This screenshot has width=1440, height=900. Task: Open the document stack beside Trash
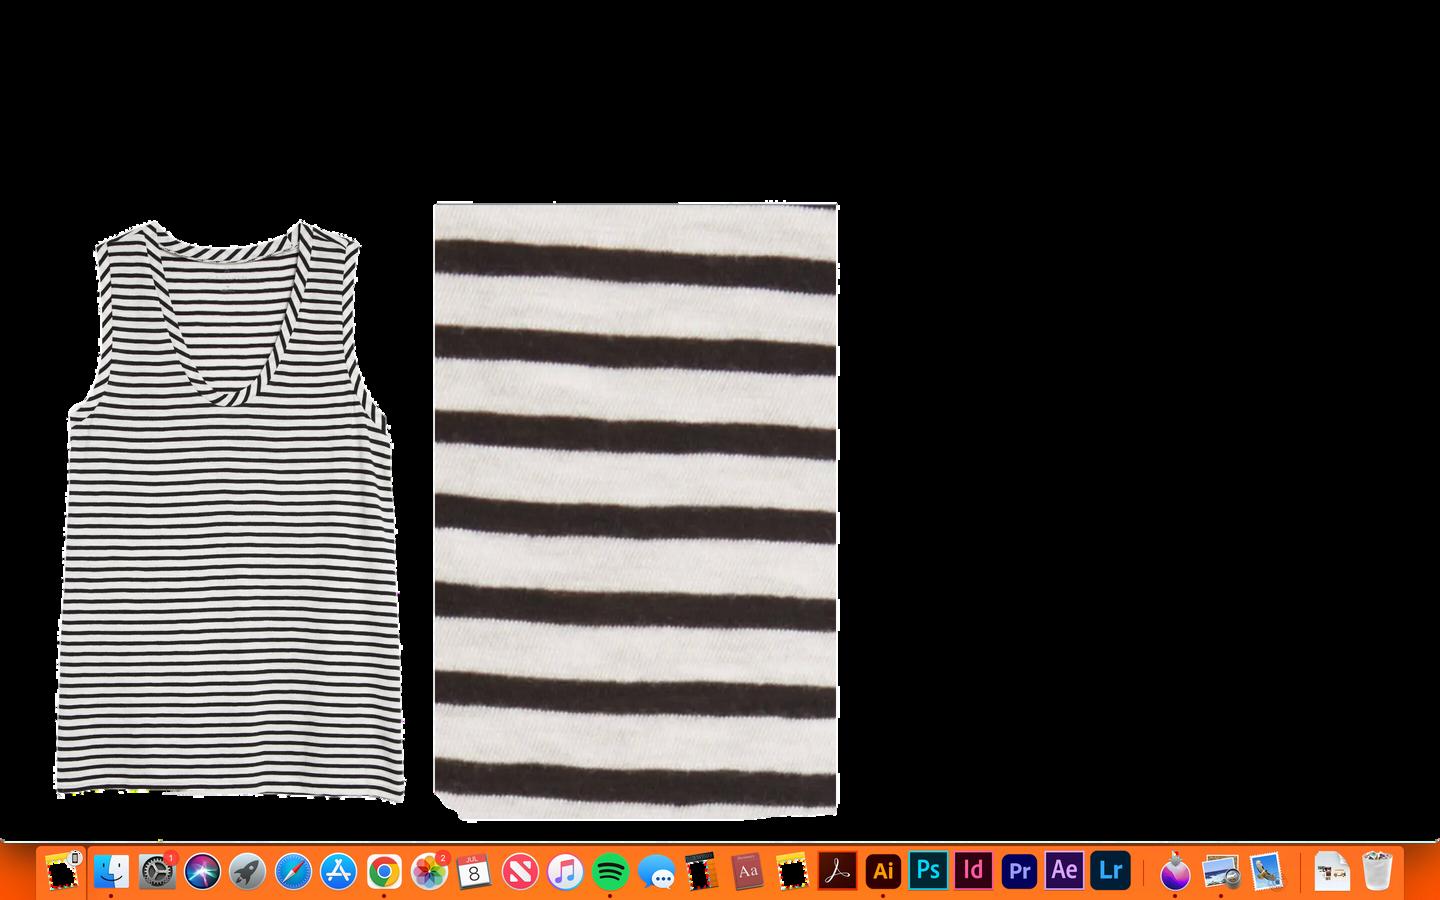tap(1331, 871)
